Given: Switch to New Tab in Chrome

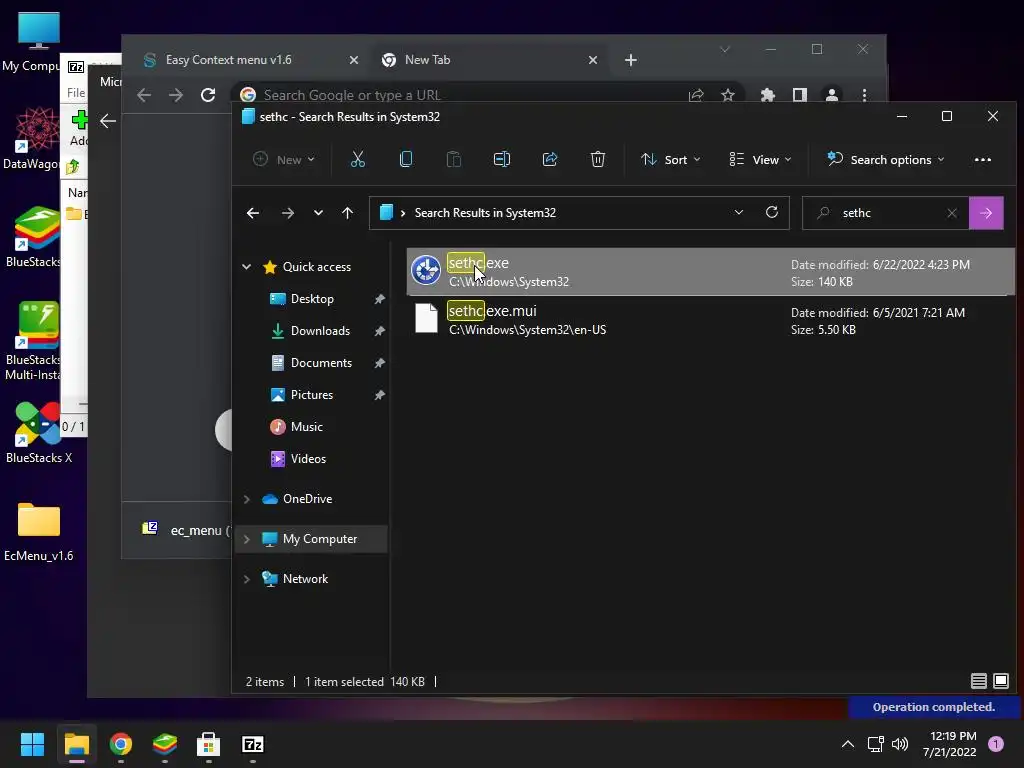Looking at the screenshot, I should click(491, 60).
